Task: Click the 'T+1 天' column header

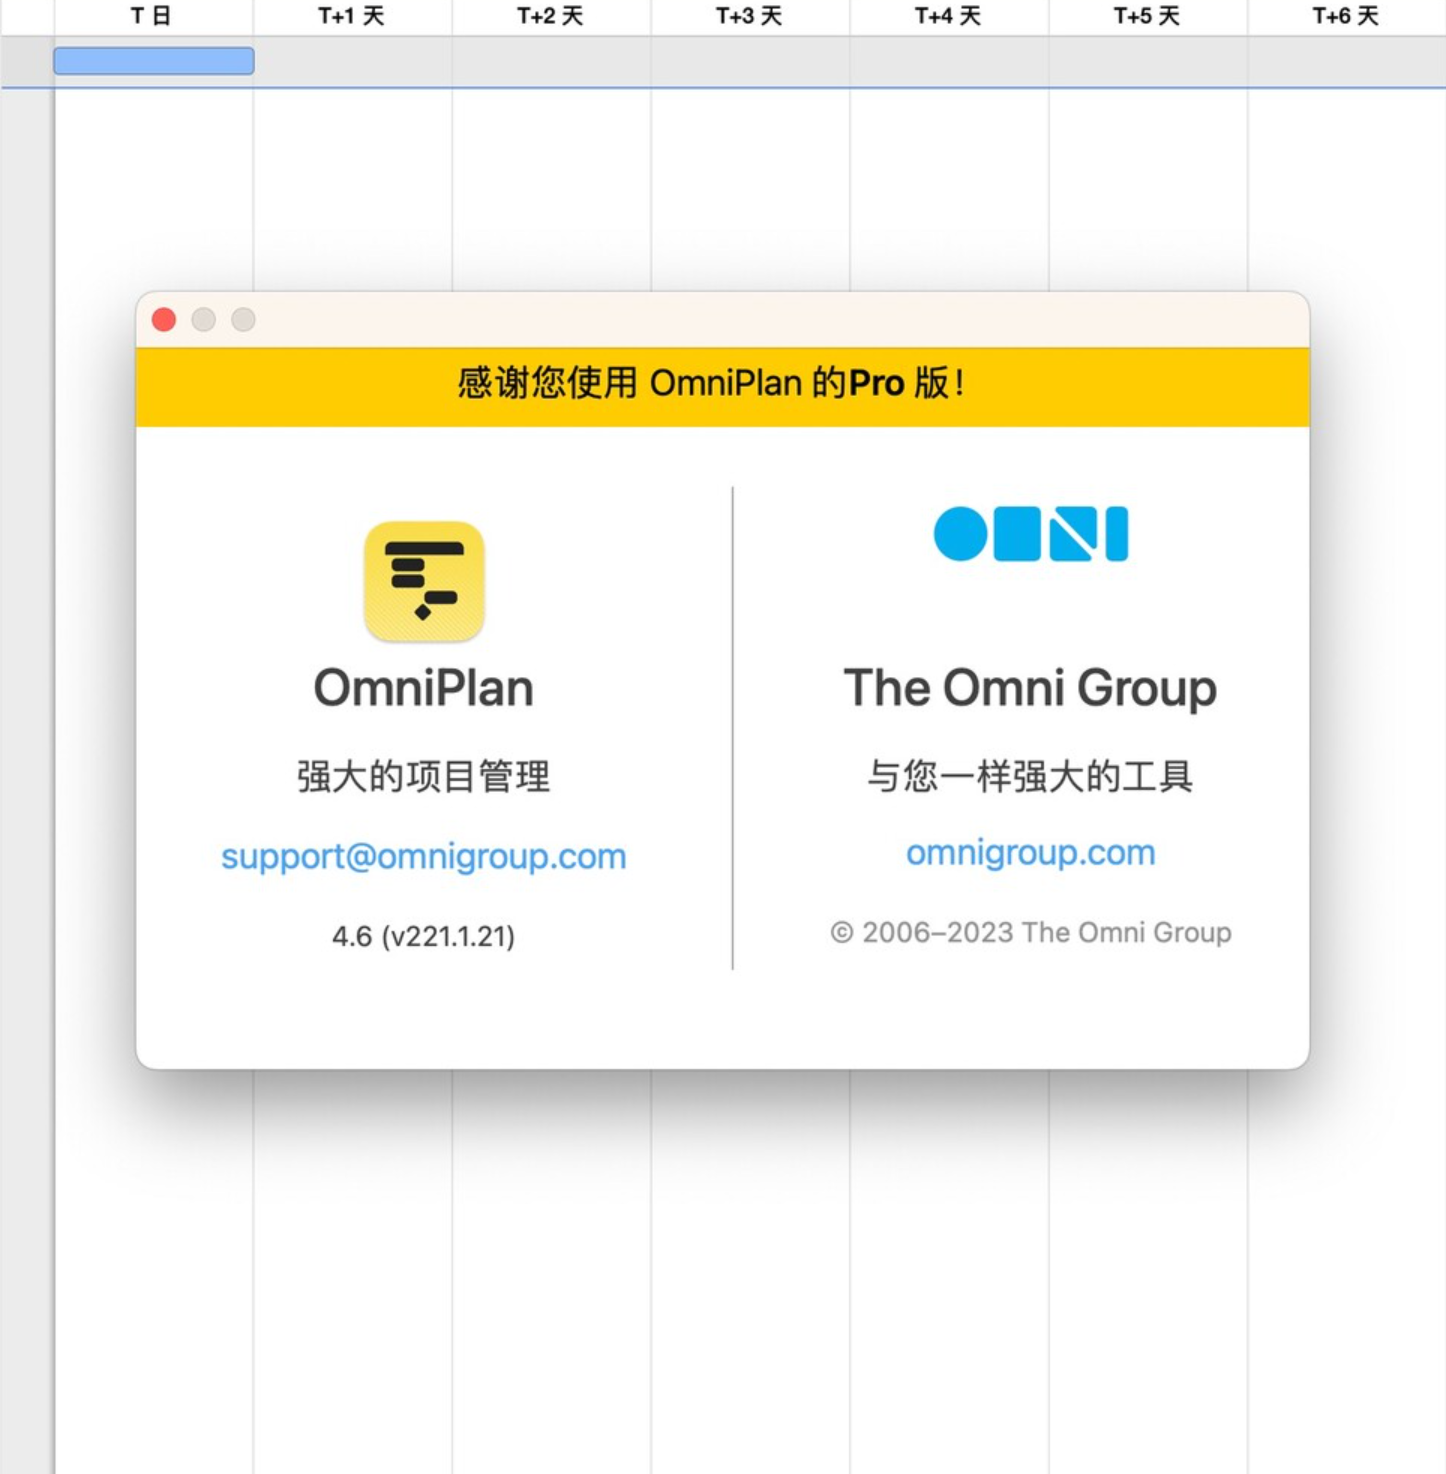Action: click(x=351, y=16)
